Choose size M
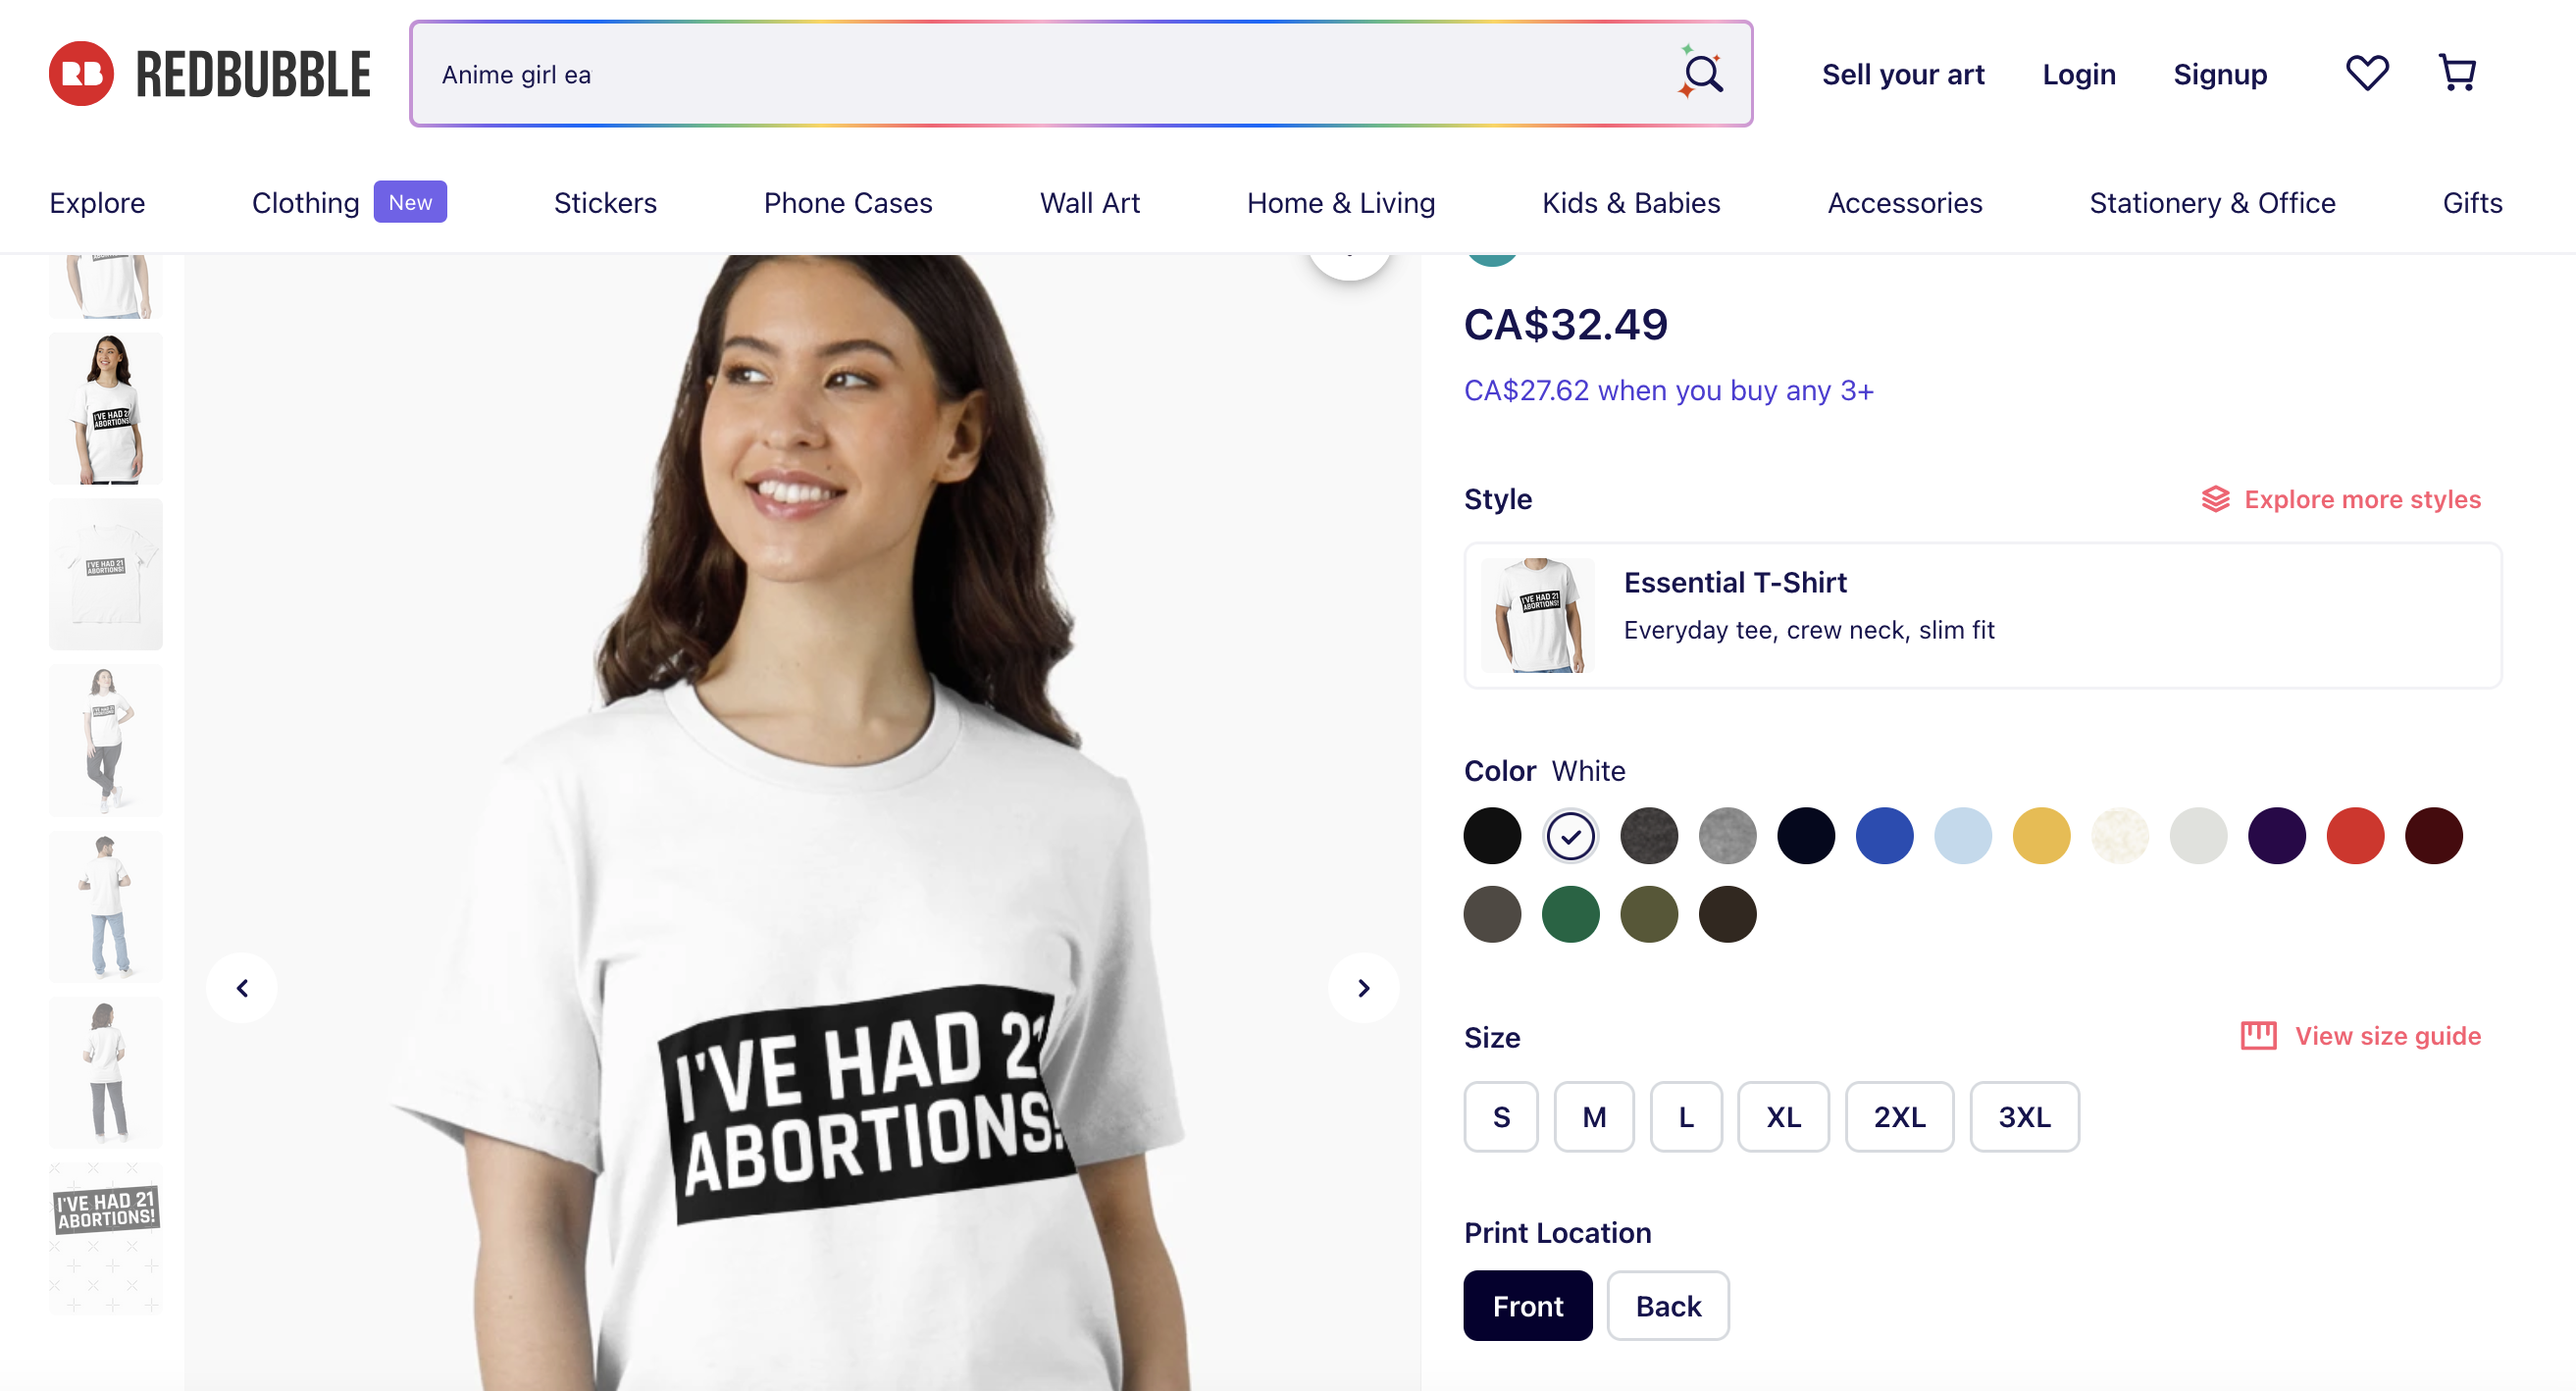The image size is (2576, 1391). (x=1594, y=1117)
